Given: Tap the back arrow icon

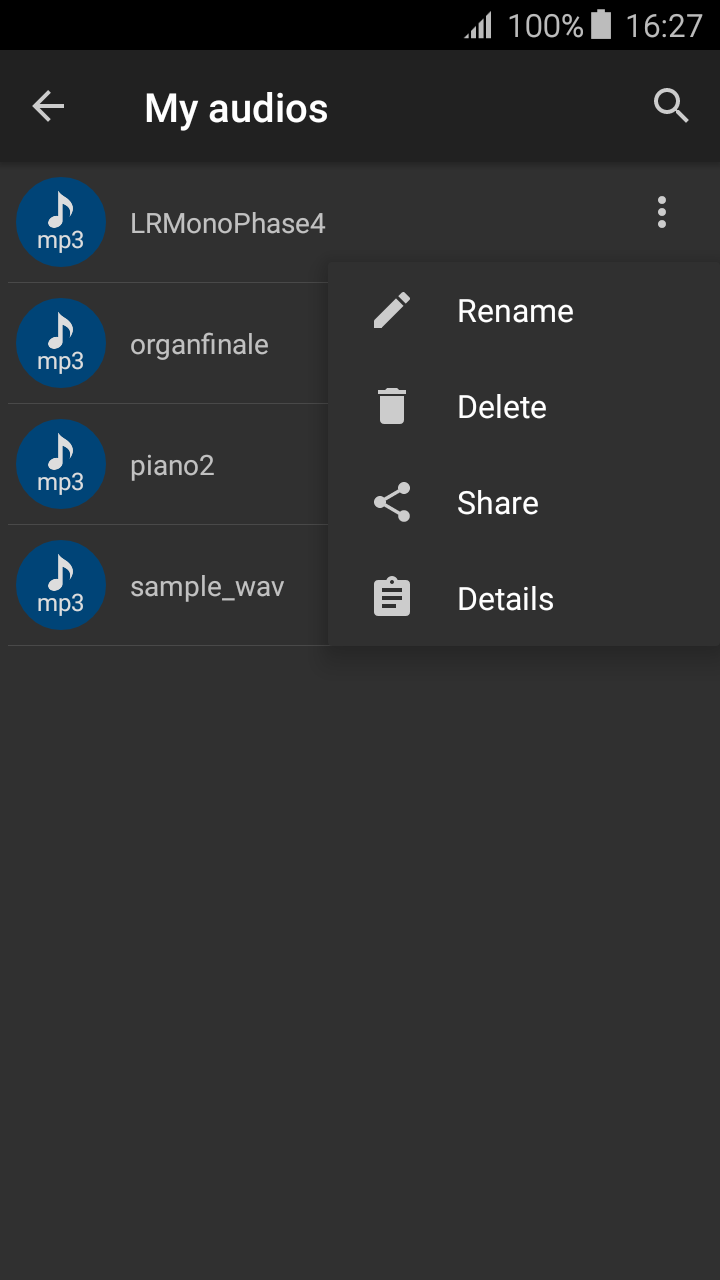Looking at the screenshot, I should (48, 106).
